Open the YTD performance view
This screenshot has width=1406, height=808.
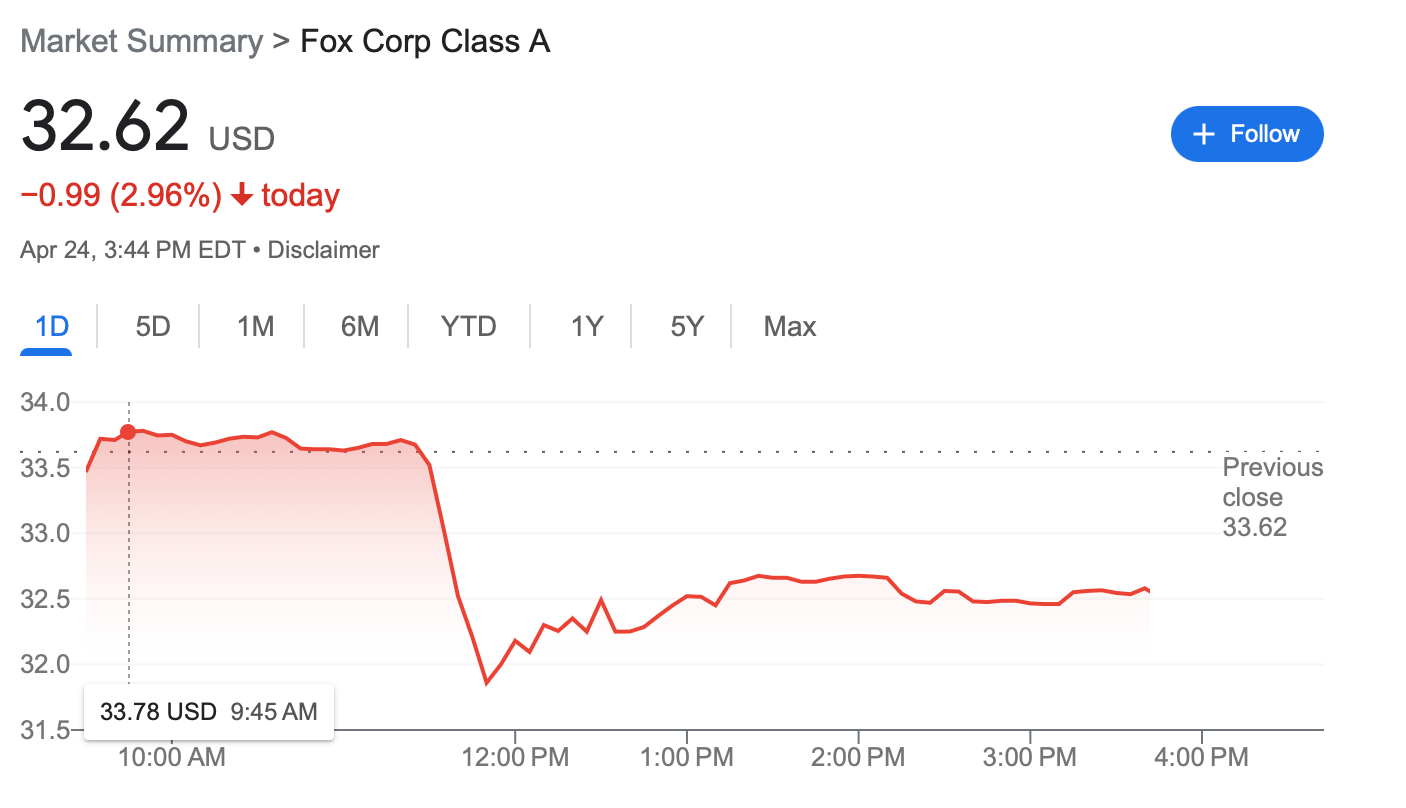[468, 326]
